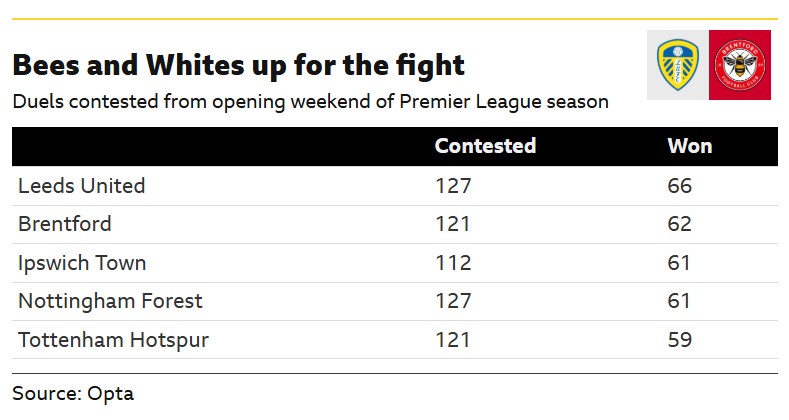This screenshot has width=789, height=420.
Task: Click Brentford's 62 duels won value
Action: [x=679, y=224]
